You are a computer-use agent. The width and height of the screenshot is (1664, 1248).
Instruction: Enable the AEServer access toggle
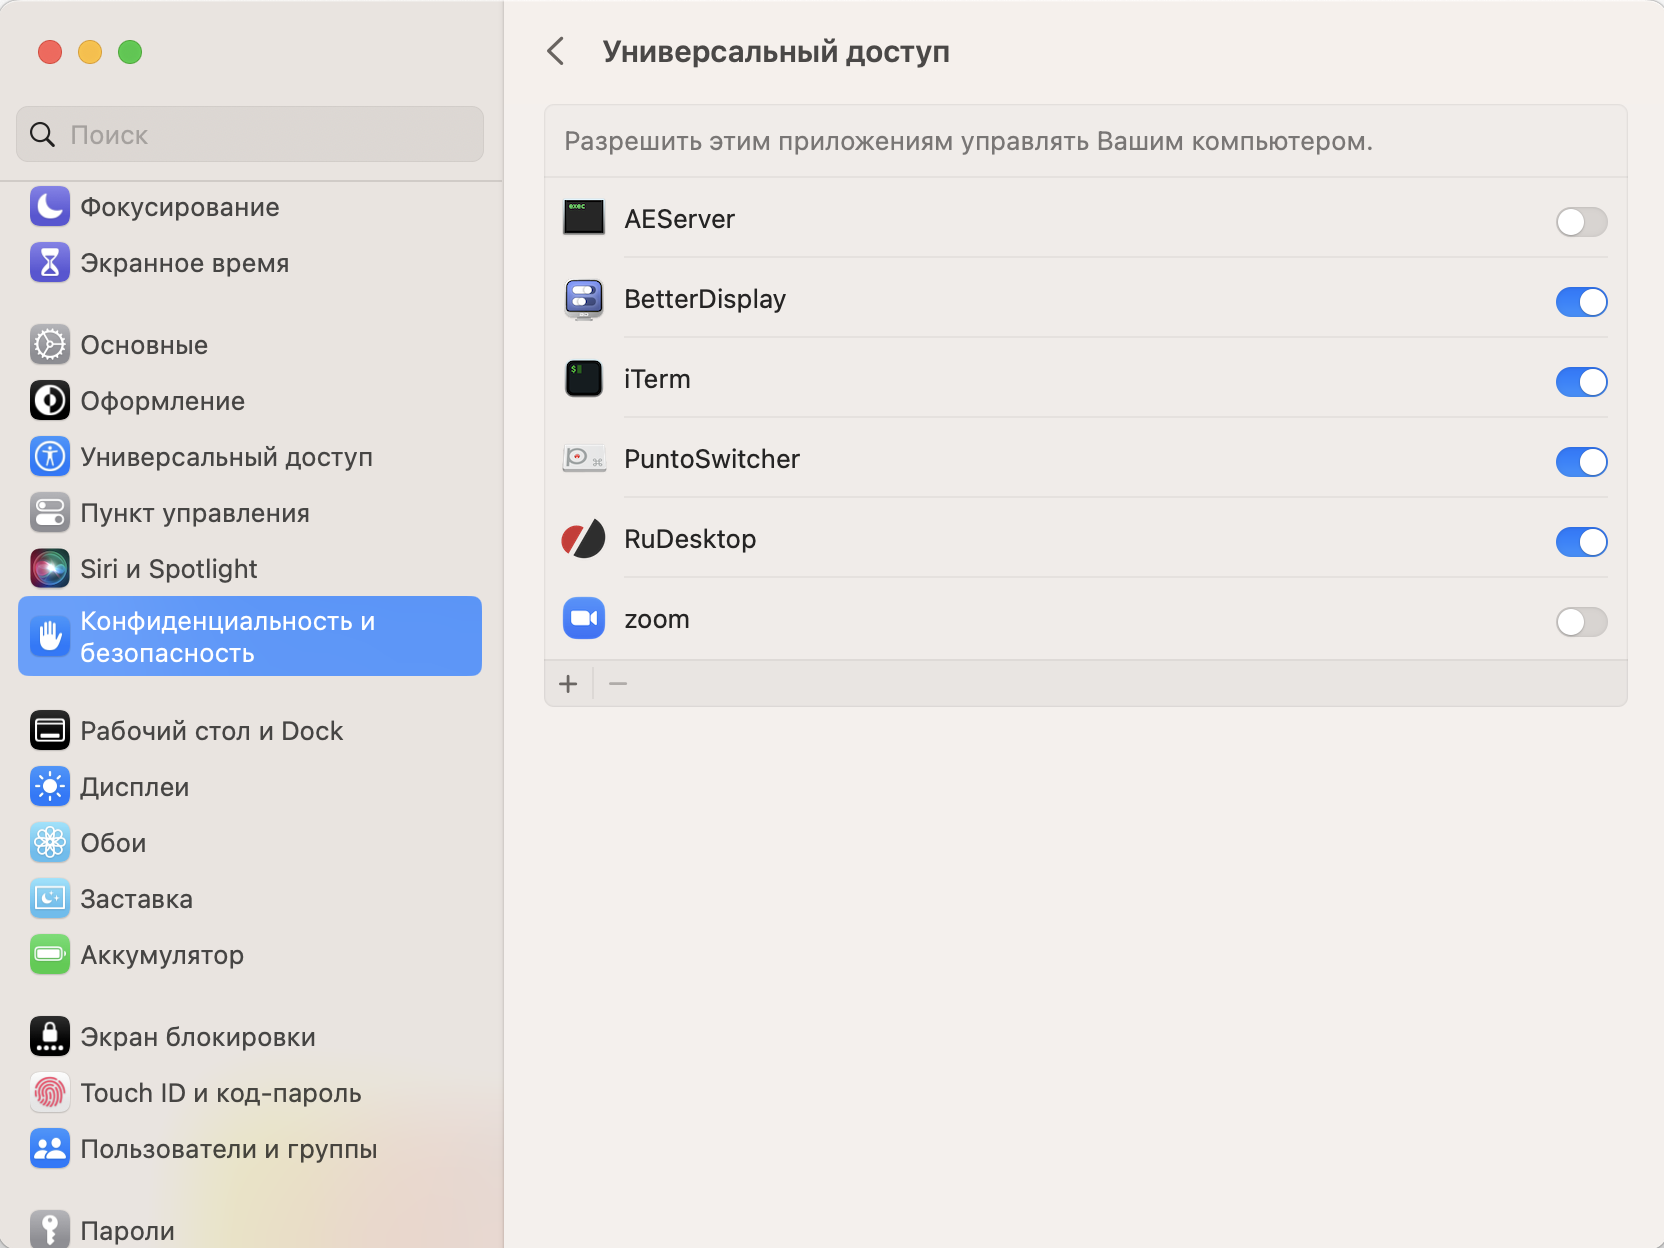click(x=1581, y=221)
